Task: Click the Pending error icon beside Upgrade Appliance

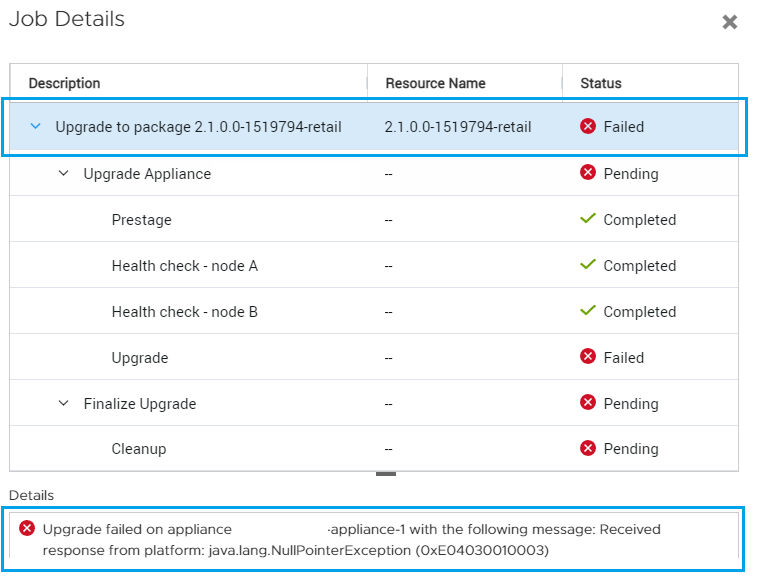Action: point(588,173)
